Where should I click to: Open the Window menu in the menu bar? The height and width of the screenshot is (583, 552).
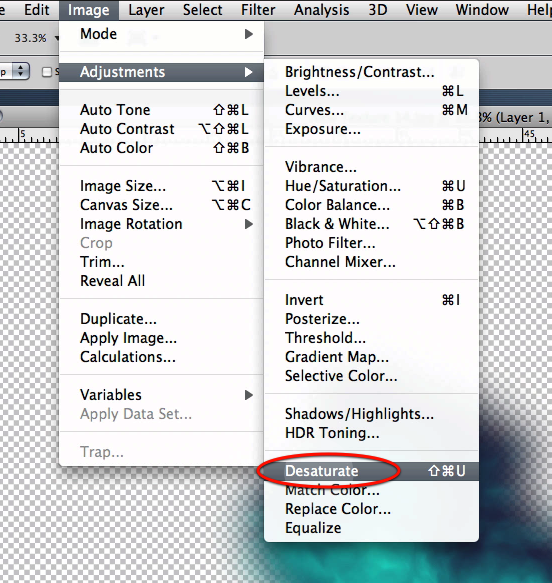[x=482, y=10]
